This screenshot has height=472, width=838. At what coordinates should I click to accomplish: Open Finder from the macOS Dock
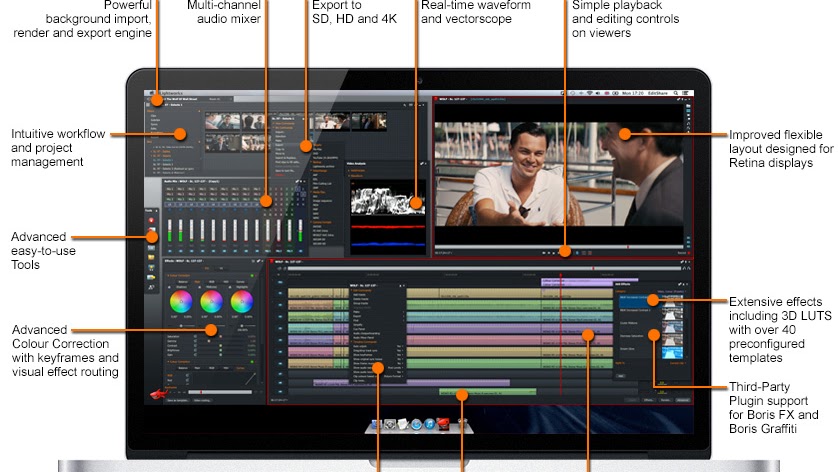377,424
